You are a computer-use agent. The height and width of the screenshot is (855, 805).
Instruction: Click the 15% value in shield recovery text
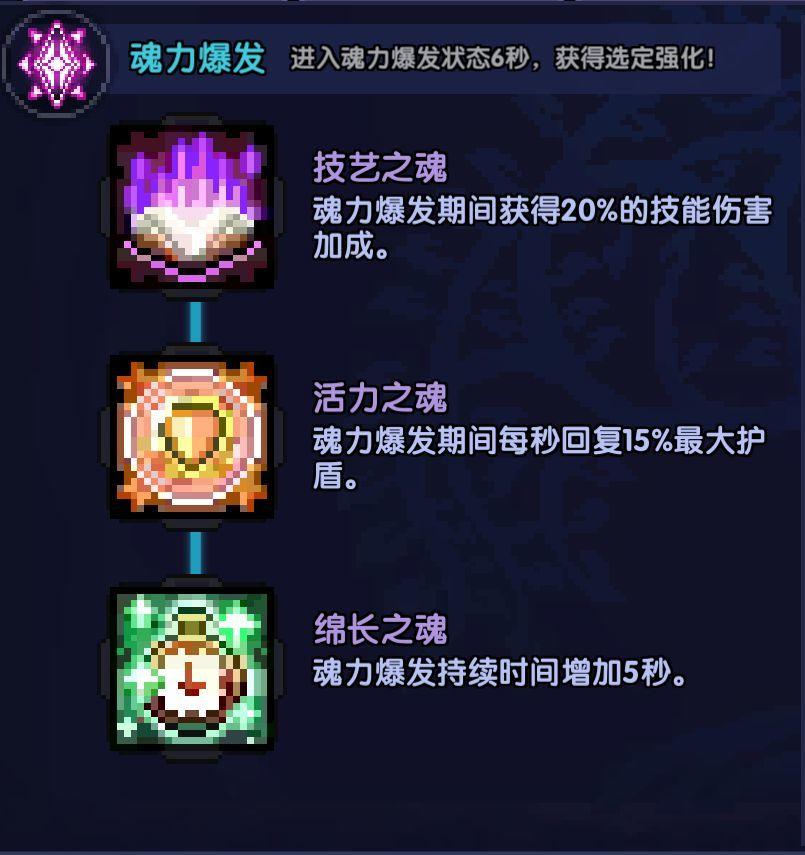[648, 441]
